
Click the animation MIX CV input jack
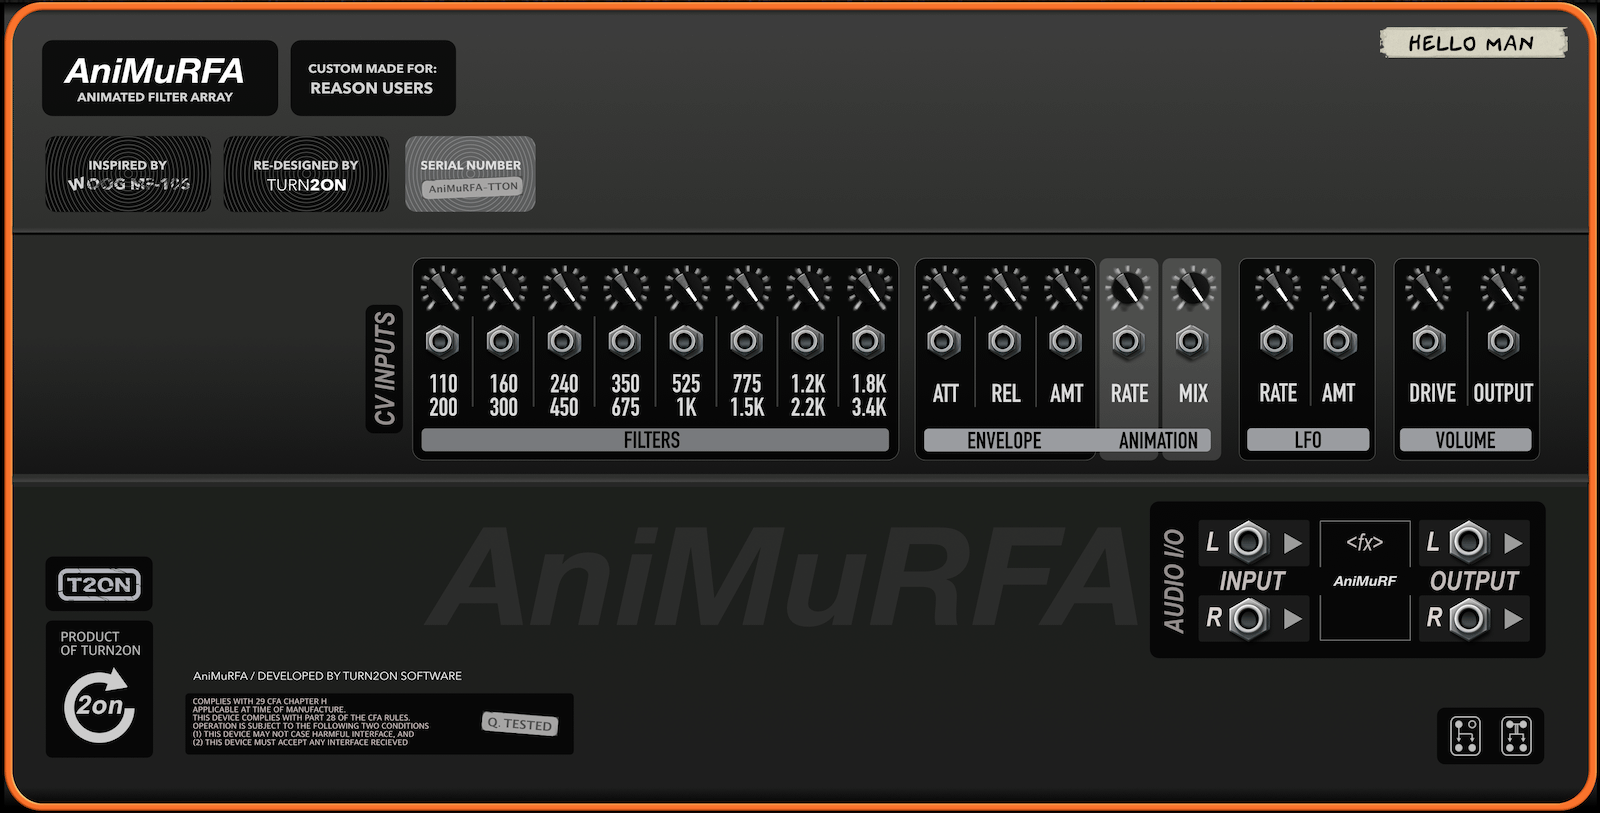(1191, 342)
